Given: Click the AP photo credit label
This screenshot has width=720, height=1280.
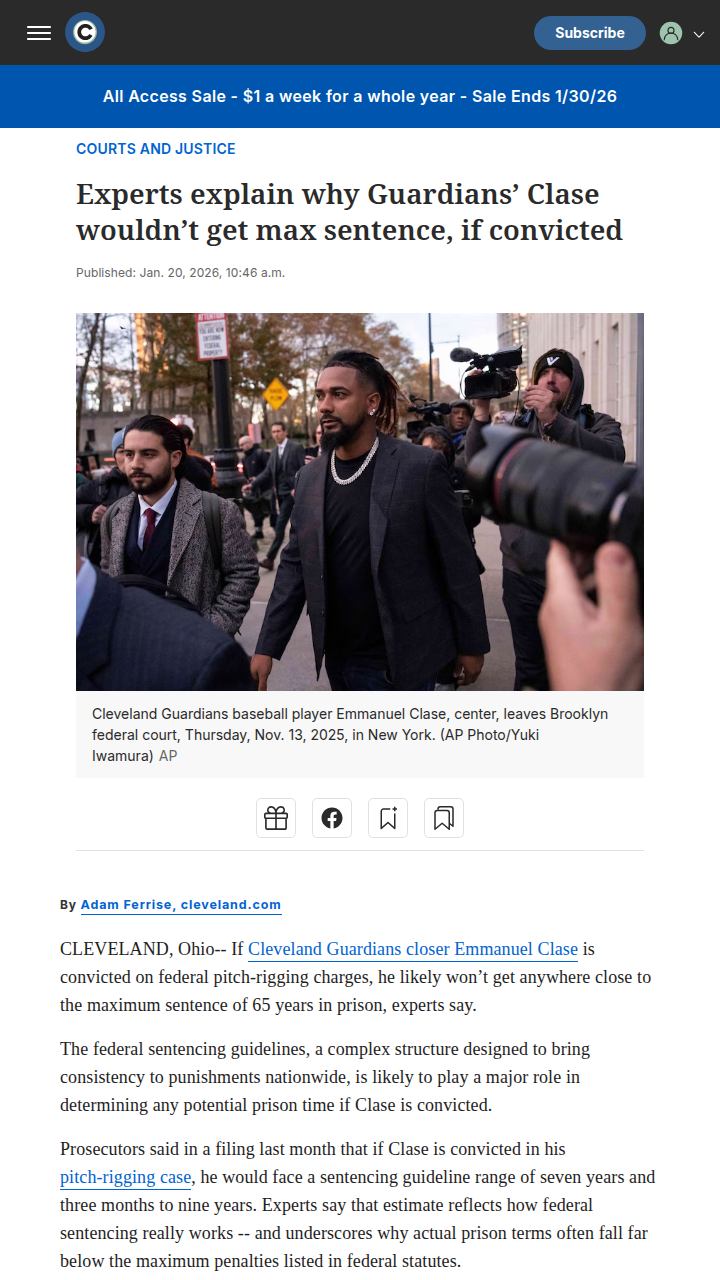Looking at the screenshot, I should click(x=168, y=756).
